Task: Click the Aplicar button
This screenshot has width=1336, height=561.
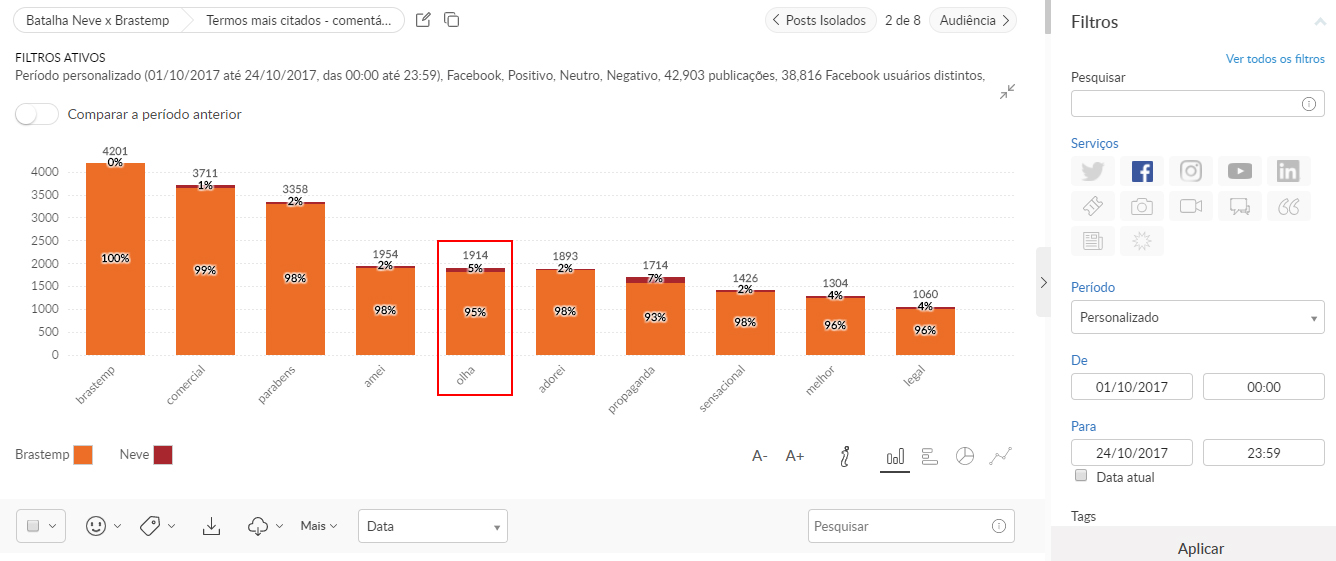Action: [1200, 548]
